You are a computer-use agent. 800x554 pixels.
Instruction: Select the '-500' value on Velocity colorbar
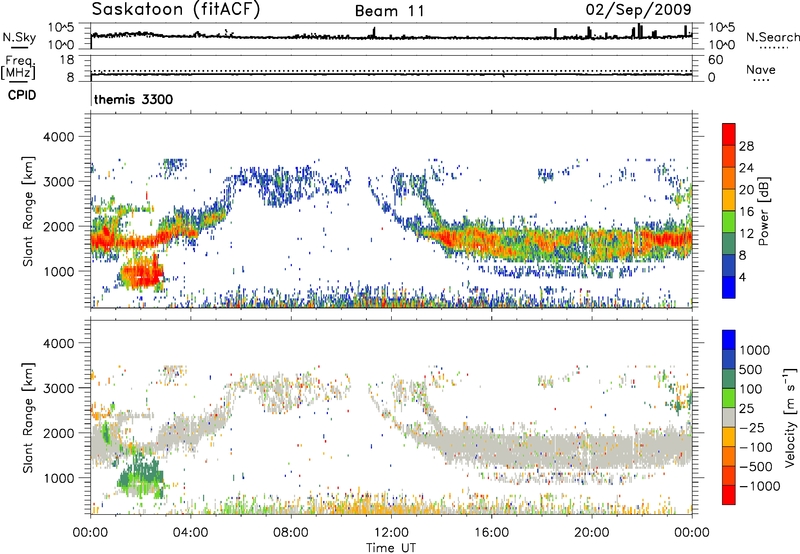(x=756, y=466)
